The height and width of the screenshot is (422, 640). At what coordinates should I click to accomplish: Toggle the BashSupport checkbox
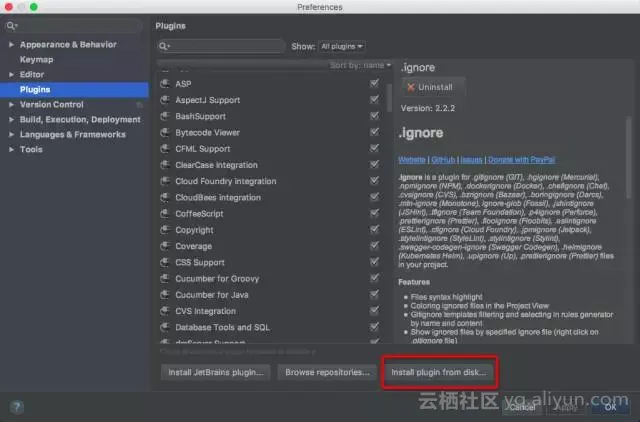374,116
